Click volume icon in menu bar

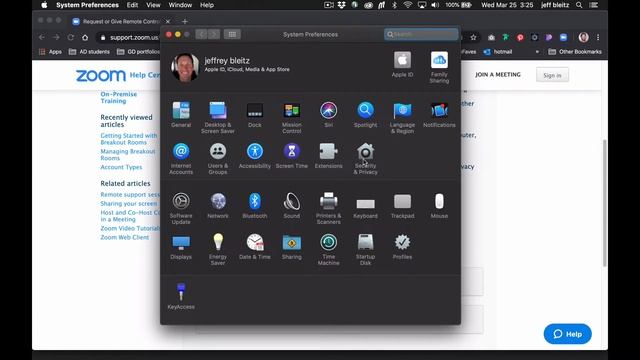click(435, 5)
